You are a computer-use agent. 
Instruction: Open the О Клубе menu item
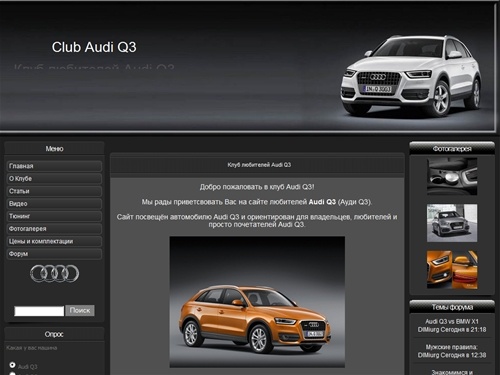54,179
